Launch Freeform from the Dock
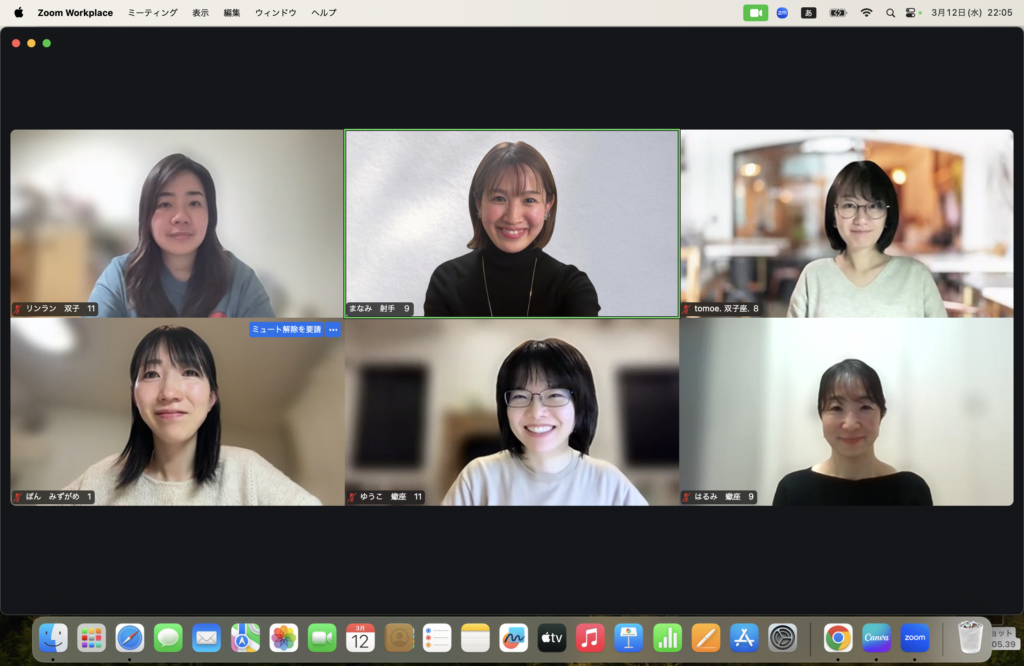 click(x=513, y=637)
